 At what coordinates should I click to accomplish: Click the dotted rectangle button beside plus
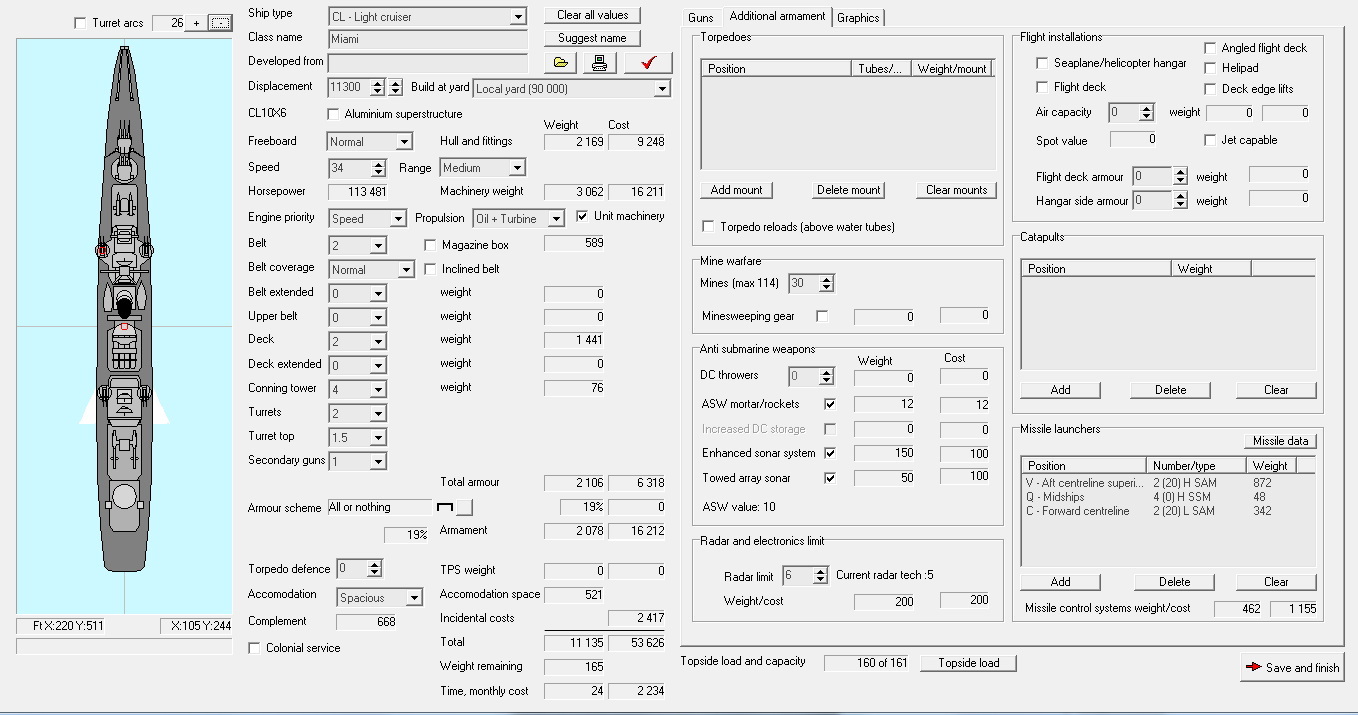[219, 23]
